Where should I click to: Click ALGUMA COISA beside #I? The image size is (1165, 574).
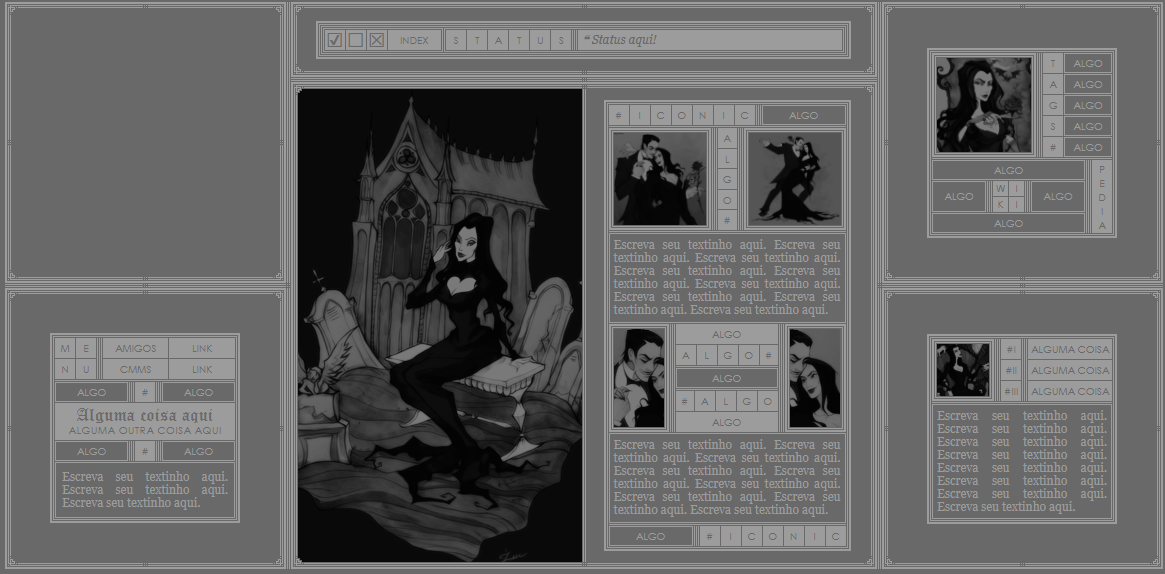pyautogui.click(x=1070, y=349)
